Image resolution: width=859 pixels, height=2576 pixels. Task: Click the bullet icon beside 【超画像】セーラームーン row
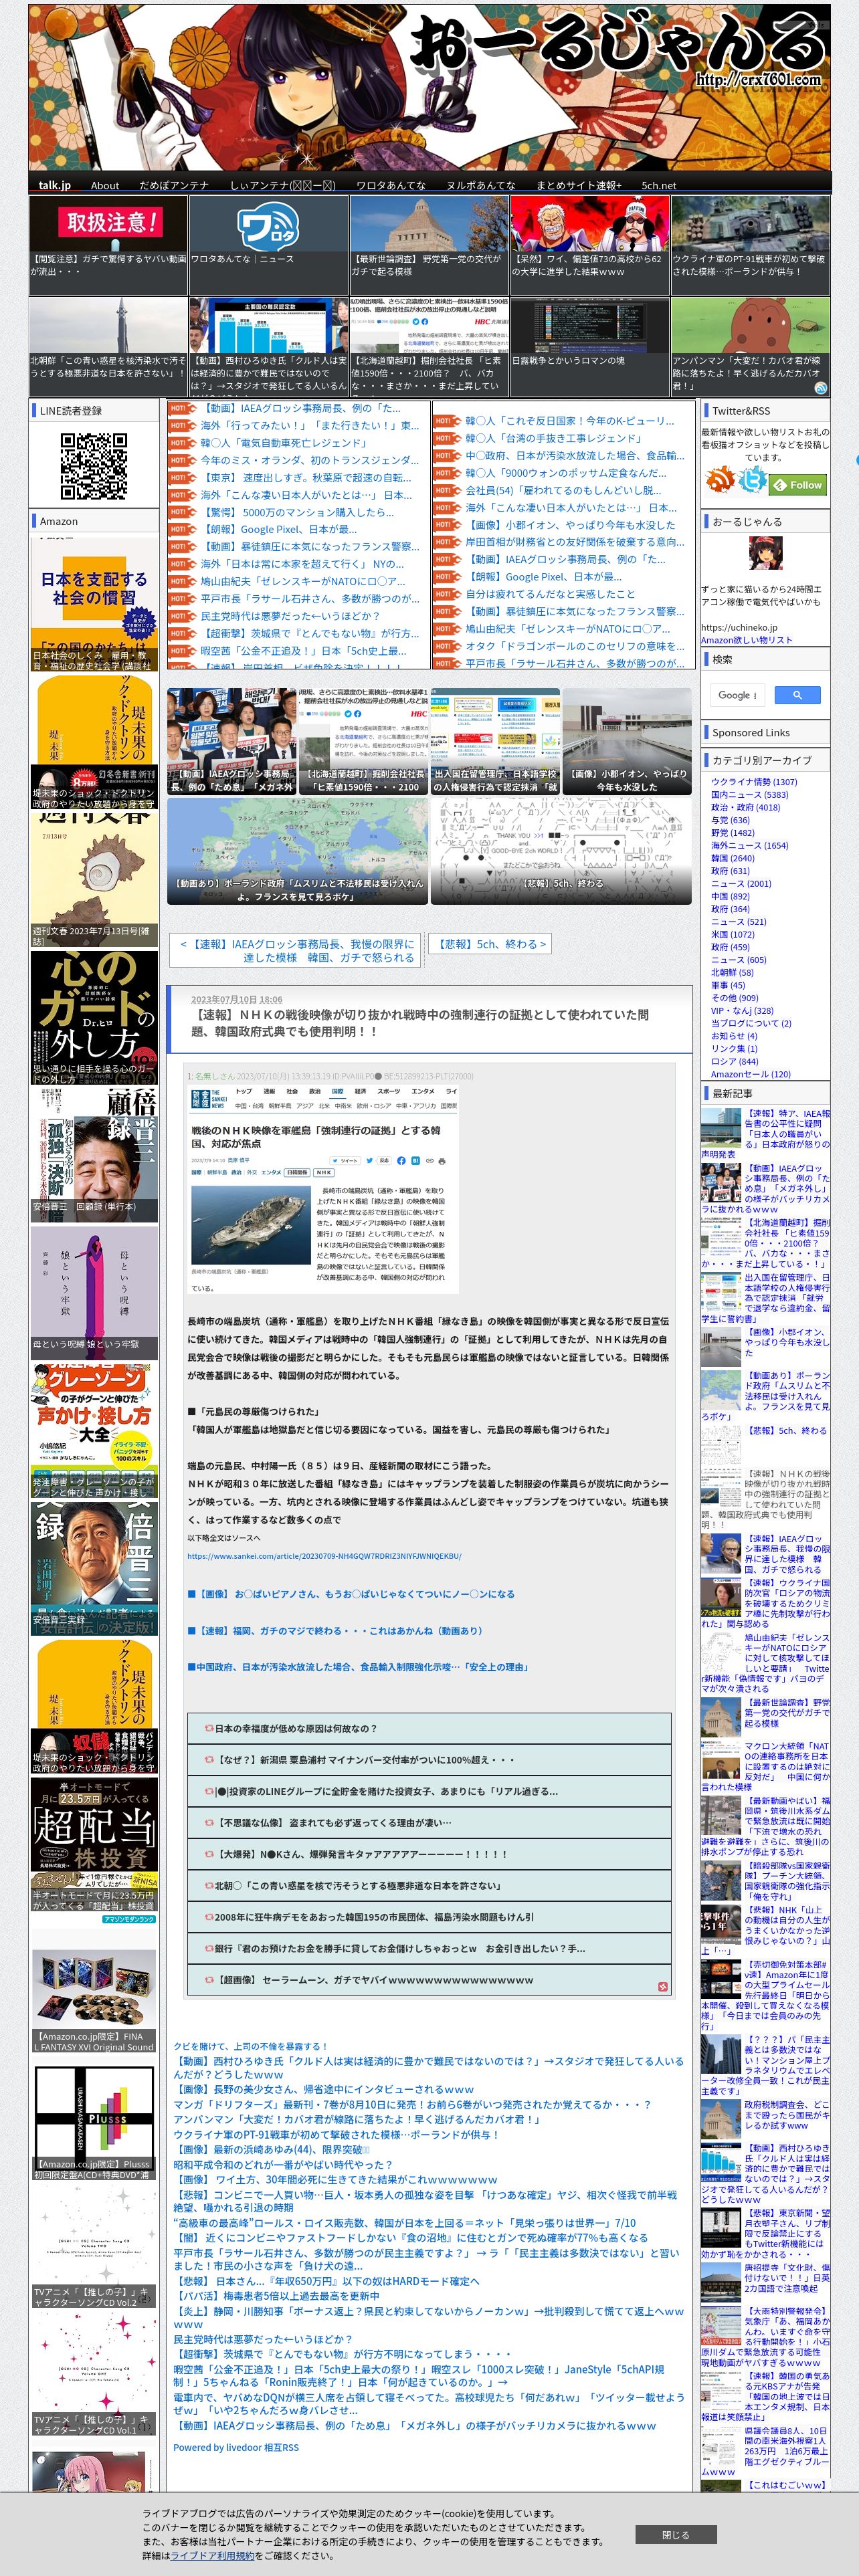209,1980
